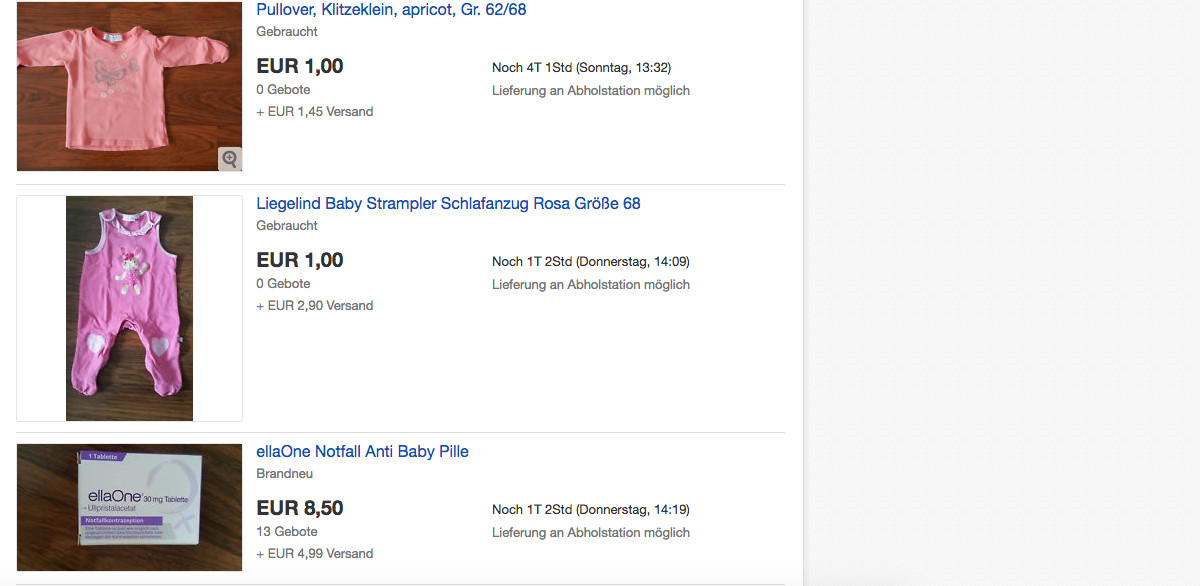Select the '13 Gebote' bid count
The width and height of the screenshot is (1200, 586).
coord(287,532)
